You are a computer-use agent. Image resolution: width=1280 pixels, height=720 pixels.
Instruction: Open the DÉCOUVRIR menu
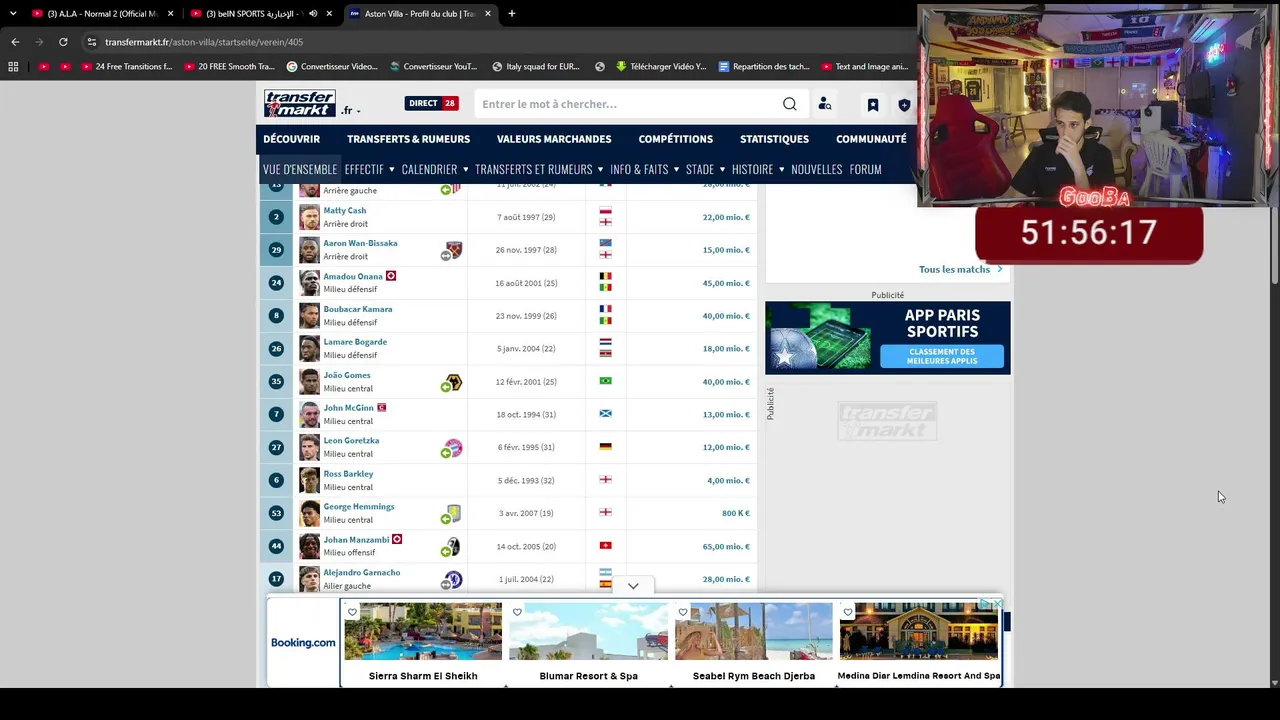pos(292,139)
